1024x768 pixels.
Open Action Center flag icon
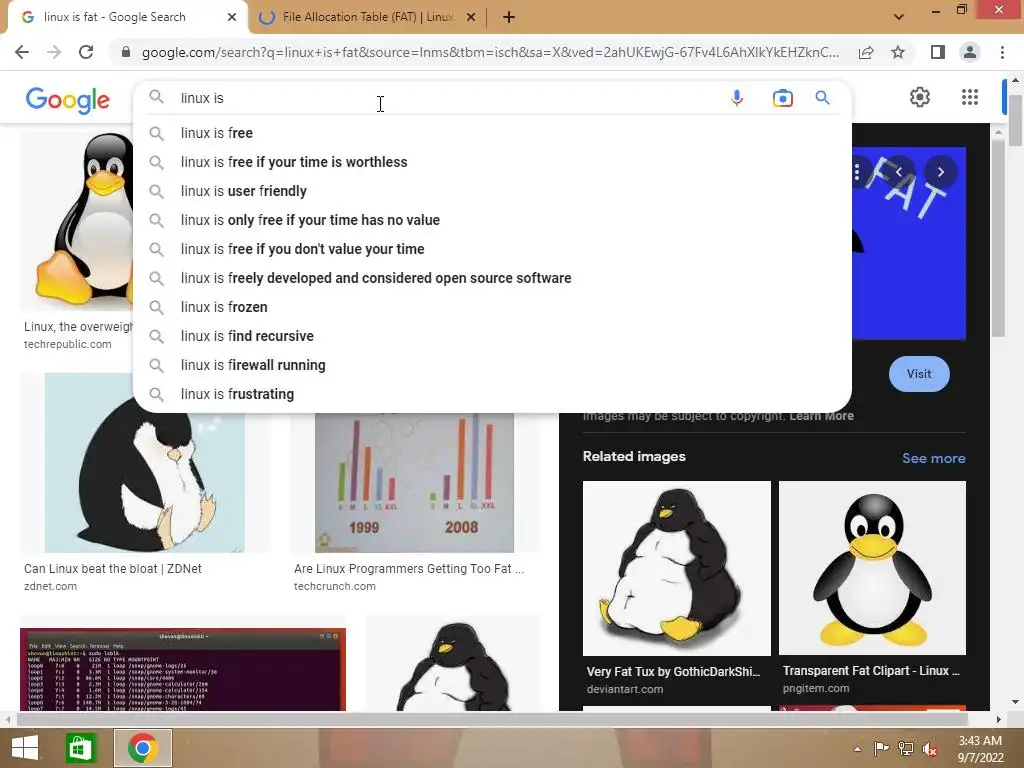tap(881, 749)
